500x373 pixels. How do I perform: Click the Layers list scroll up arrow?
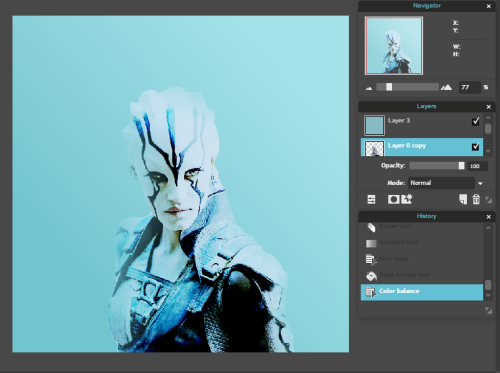tap(488, 118)
